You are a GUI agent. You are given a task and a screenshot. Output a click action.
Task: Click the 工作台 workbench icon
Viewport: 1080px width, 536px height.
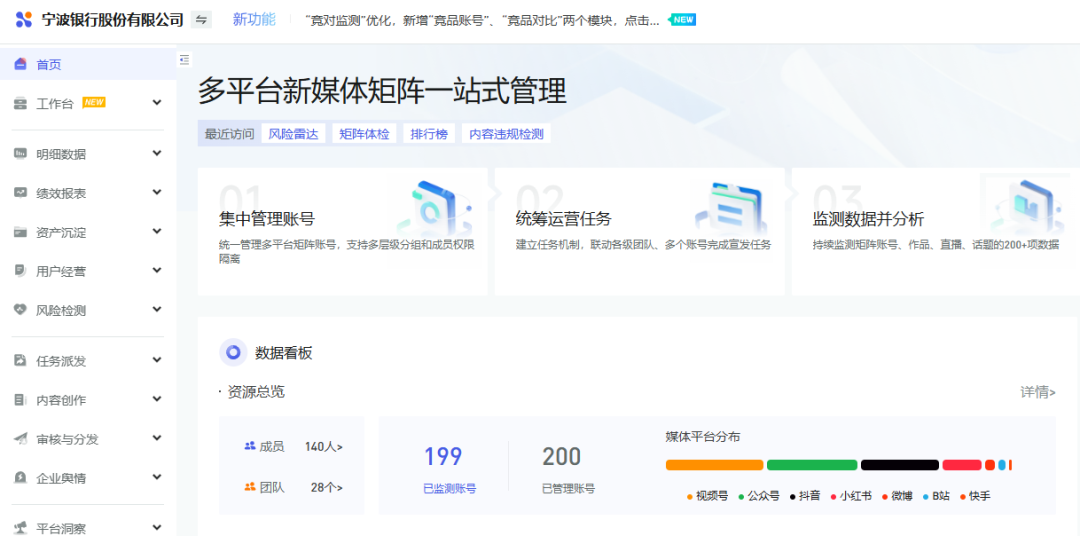point(20,103)
